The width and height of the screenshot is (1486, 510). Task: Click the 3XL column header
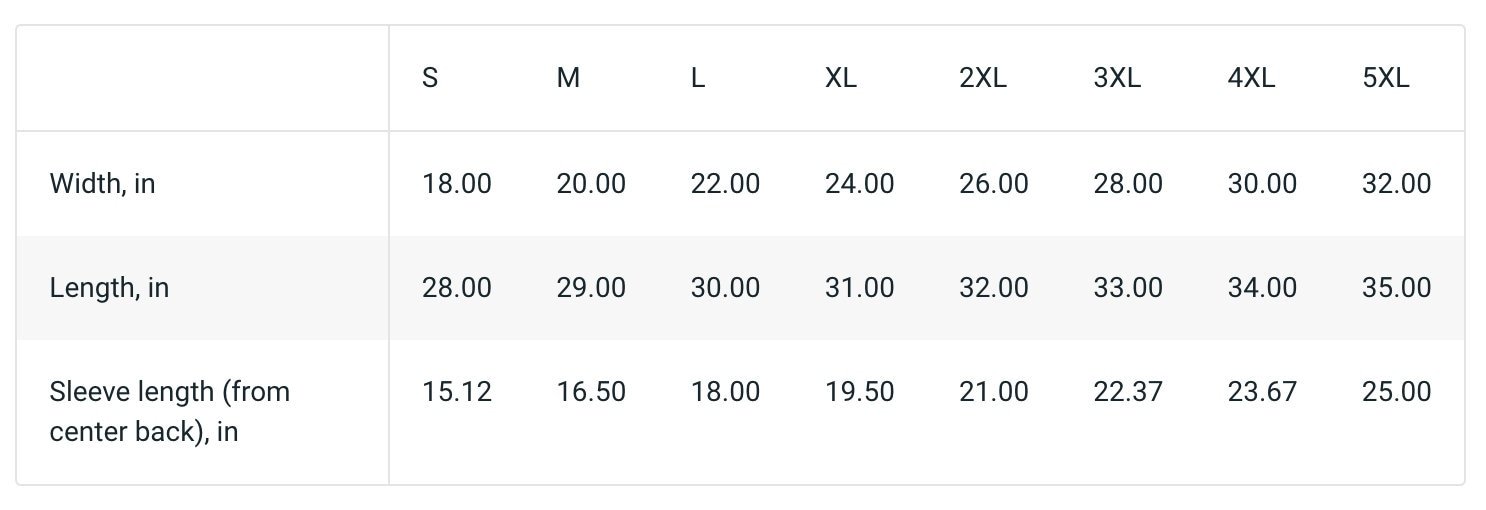(1118, 78)
